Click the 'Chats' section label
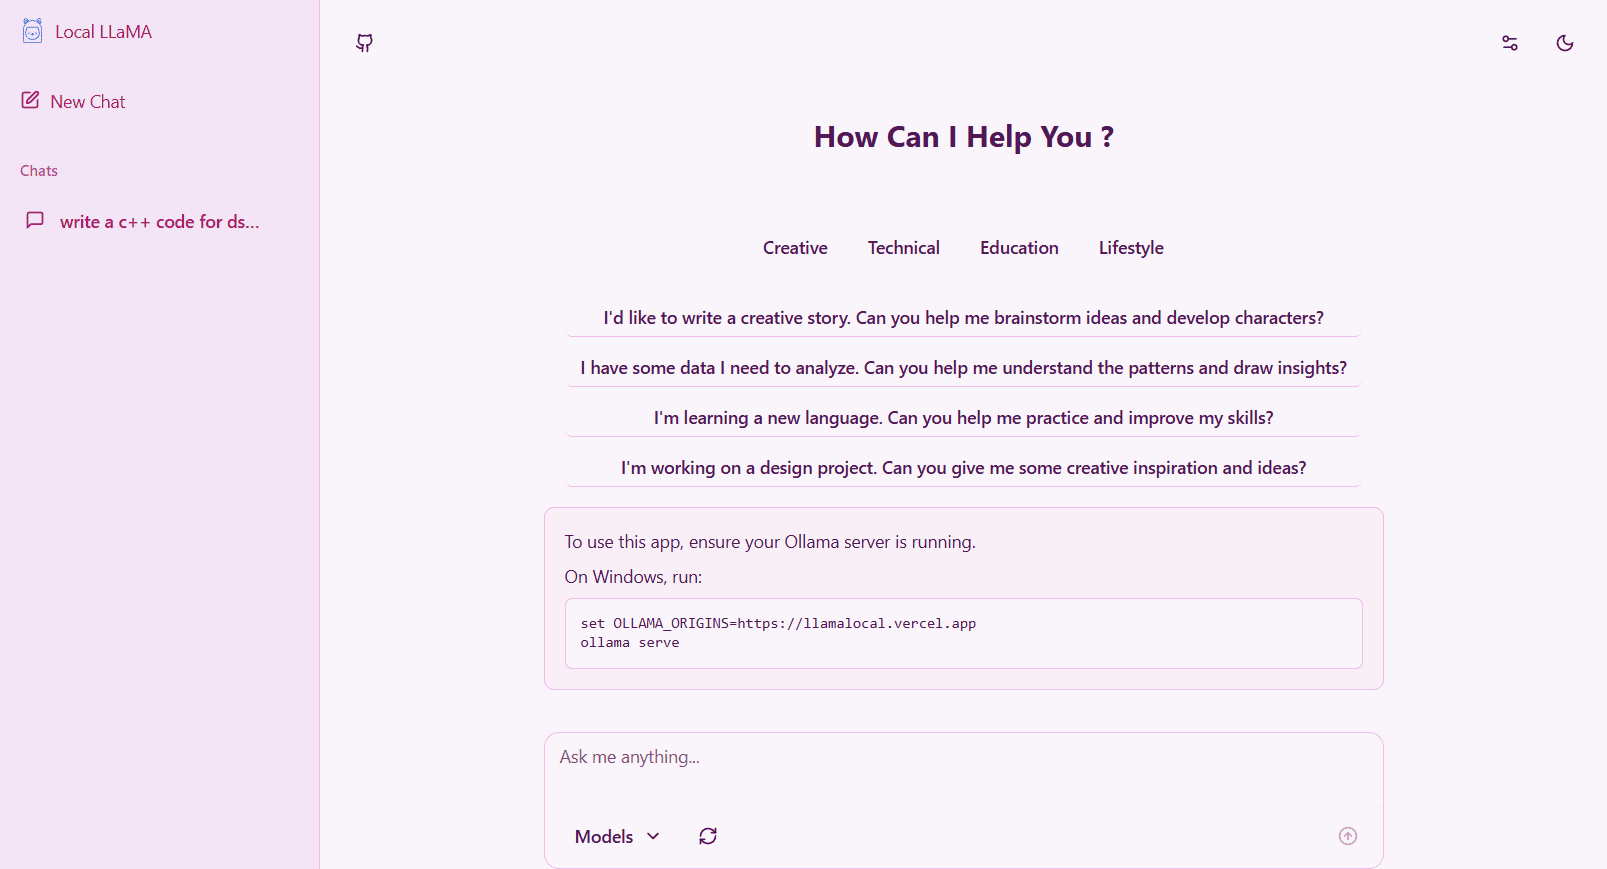The width and height of the screenshot is (1607, 869). coord(39,171)
